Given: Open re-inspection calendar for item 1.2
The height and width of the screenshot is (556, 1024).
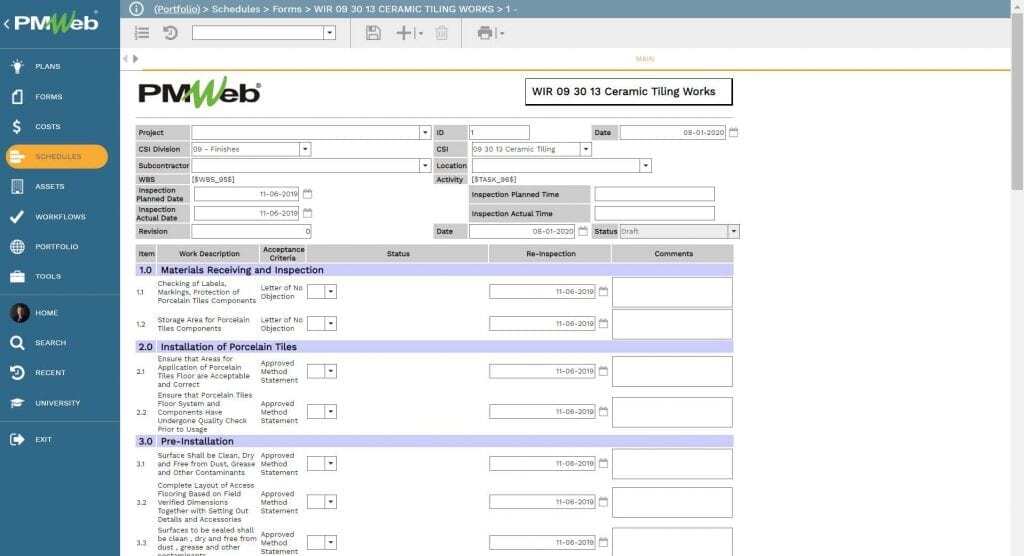Looking at the screenshot, I should pyautogui.click(x=603, y=324).
